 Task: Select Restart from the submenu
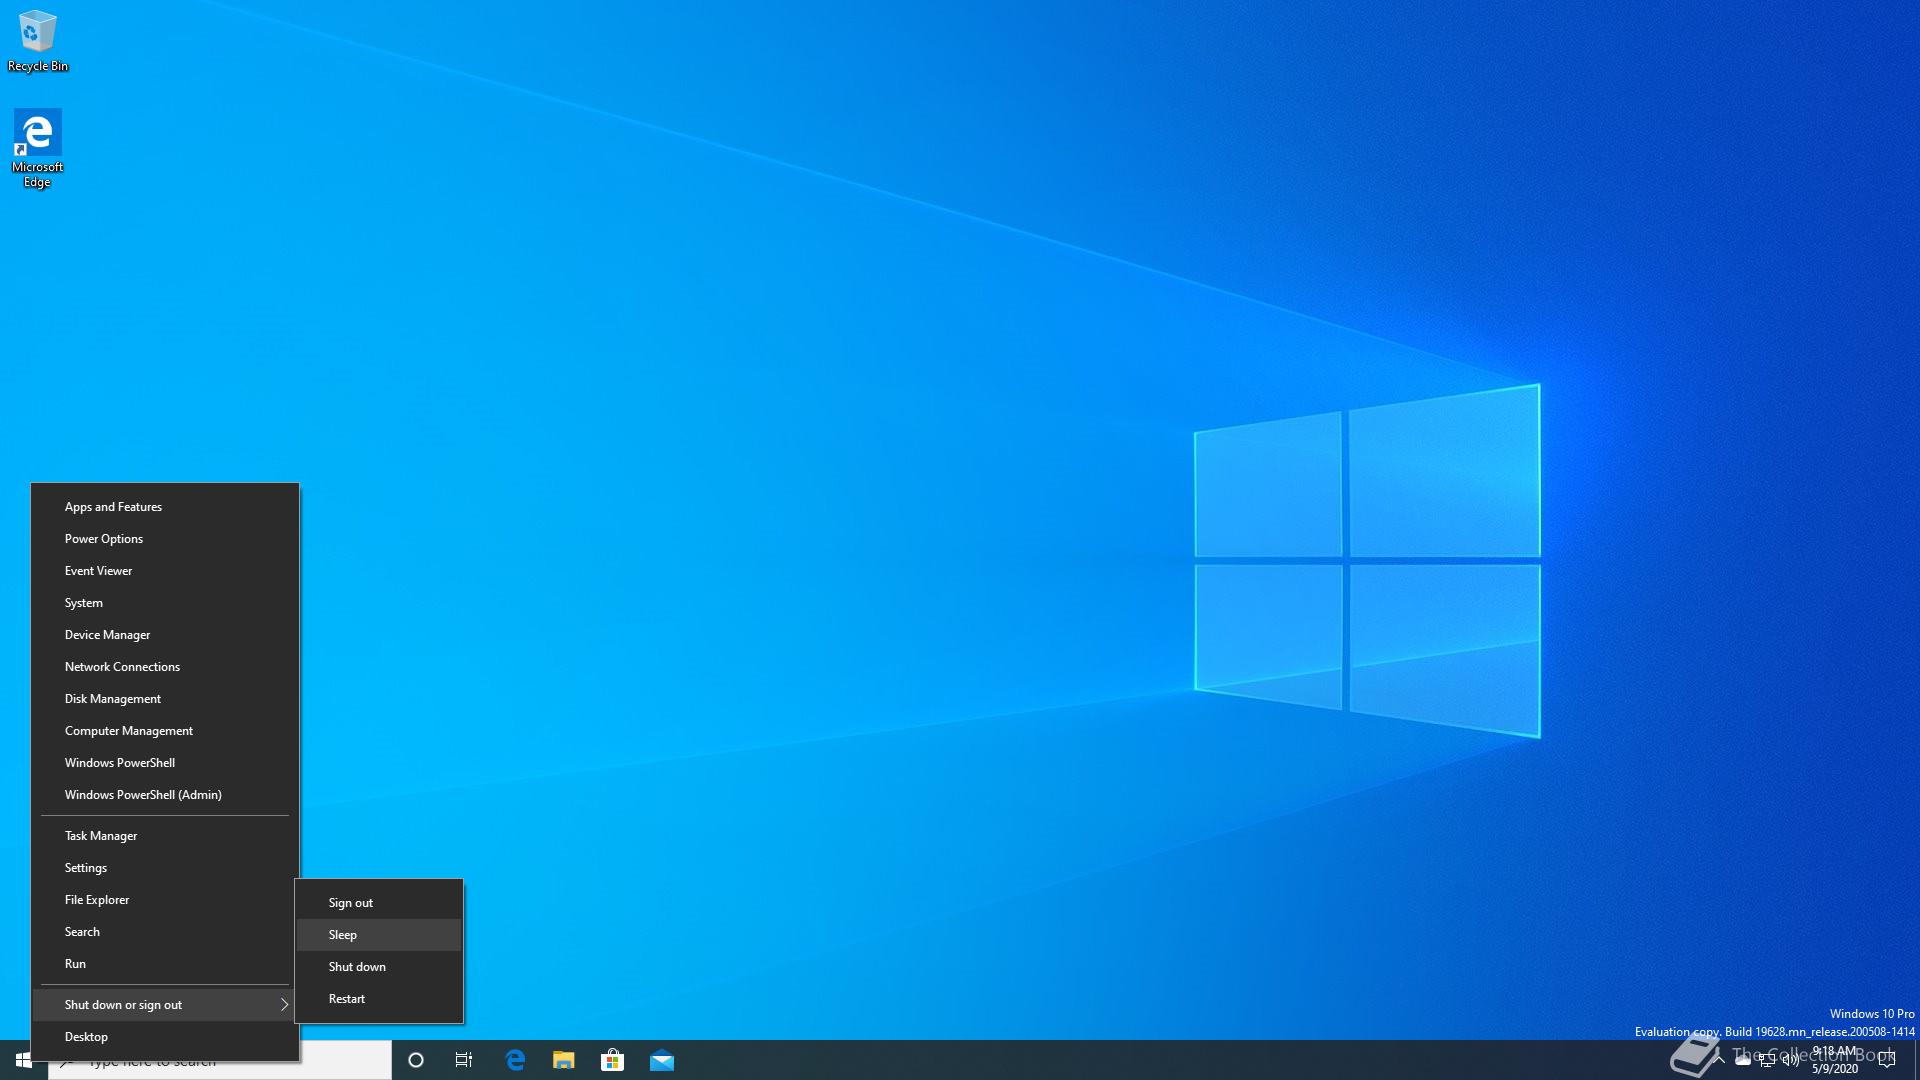coord(347,999)
